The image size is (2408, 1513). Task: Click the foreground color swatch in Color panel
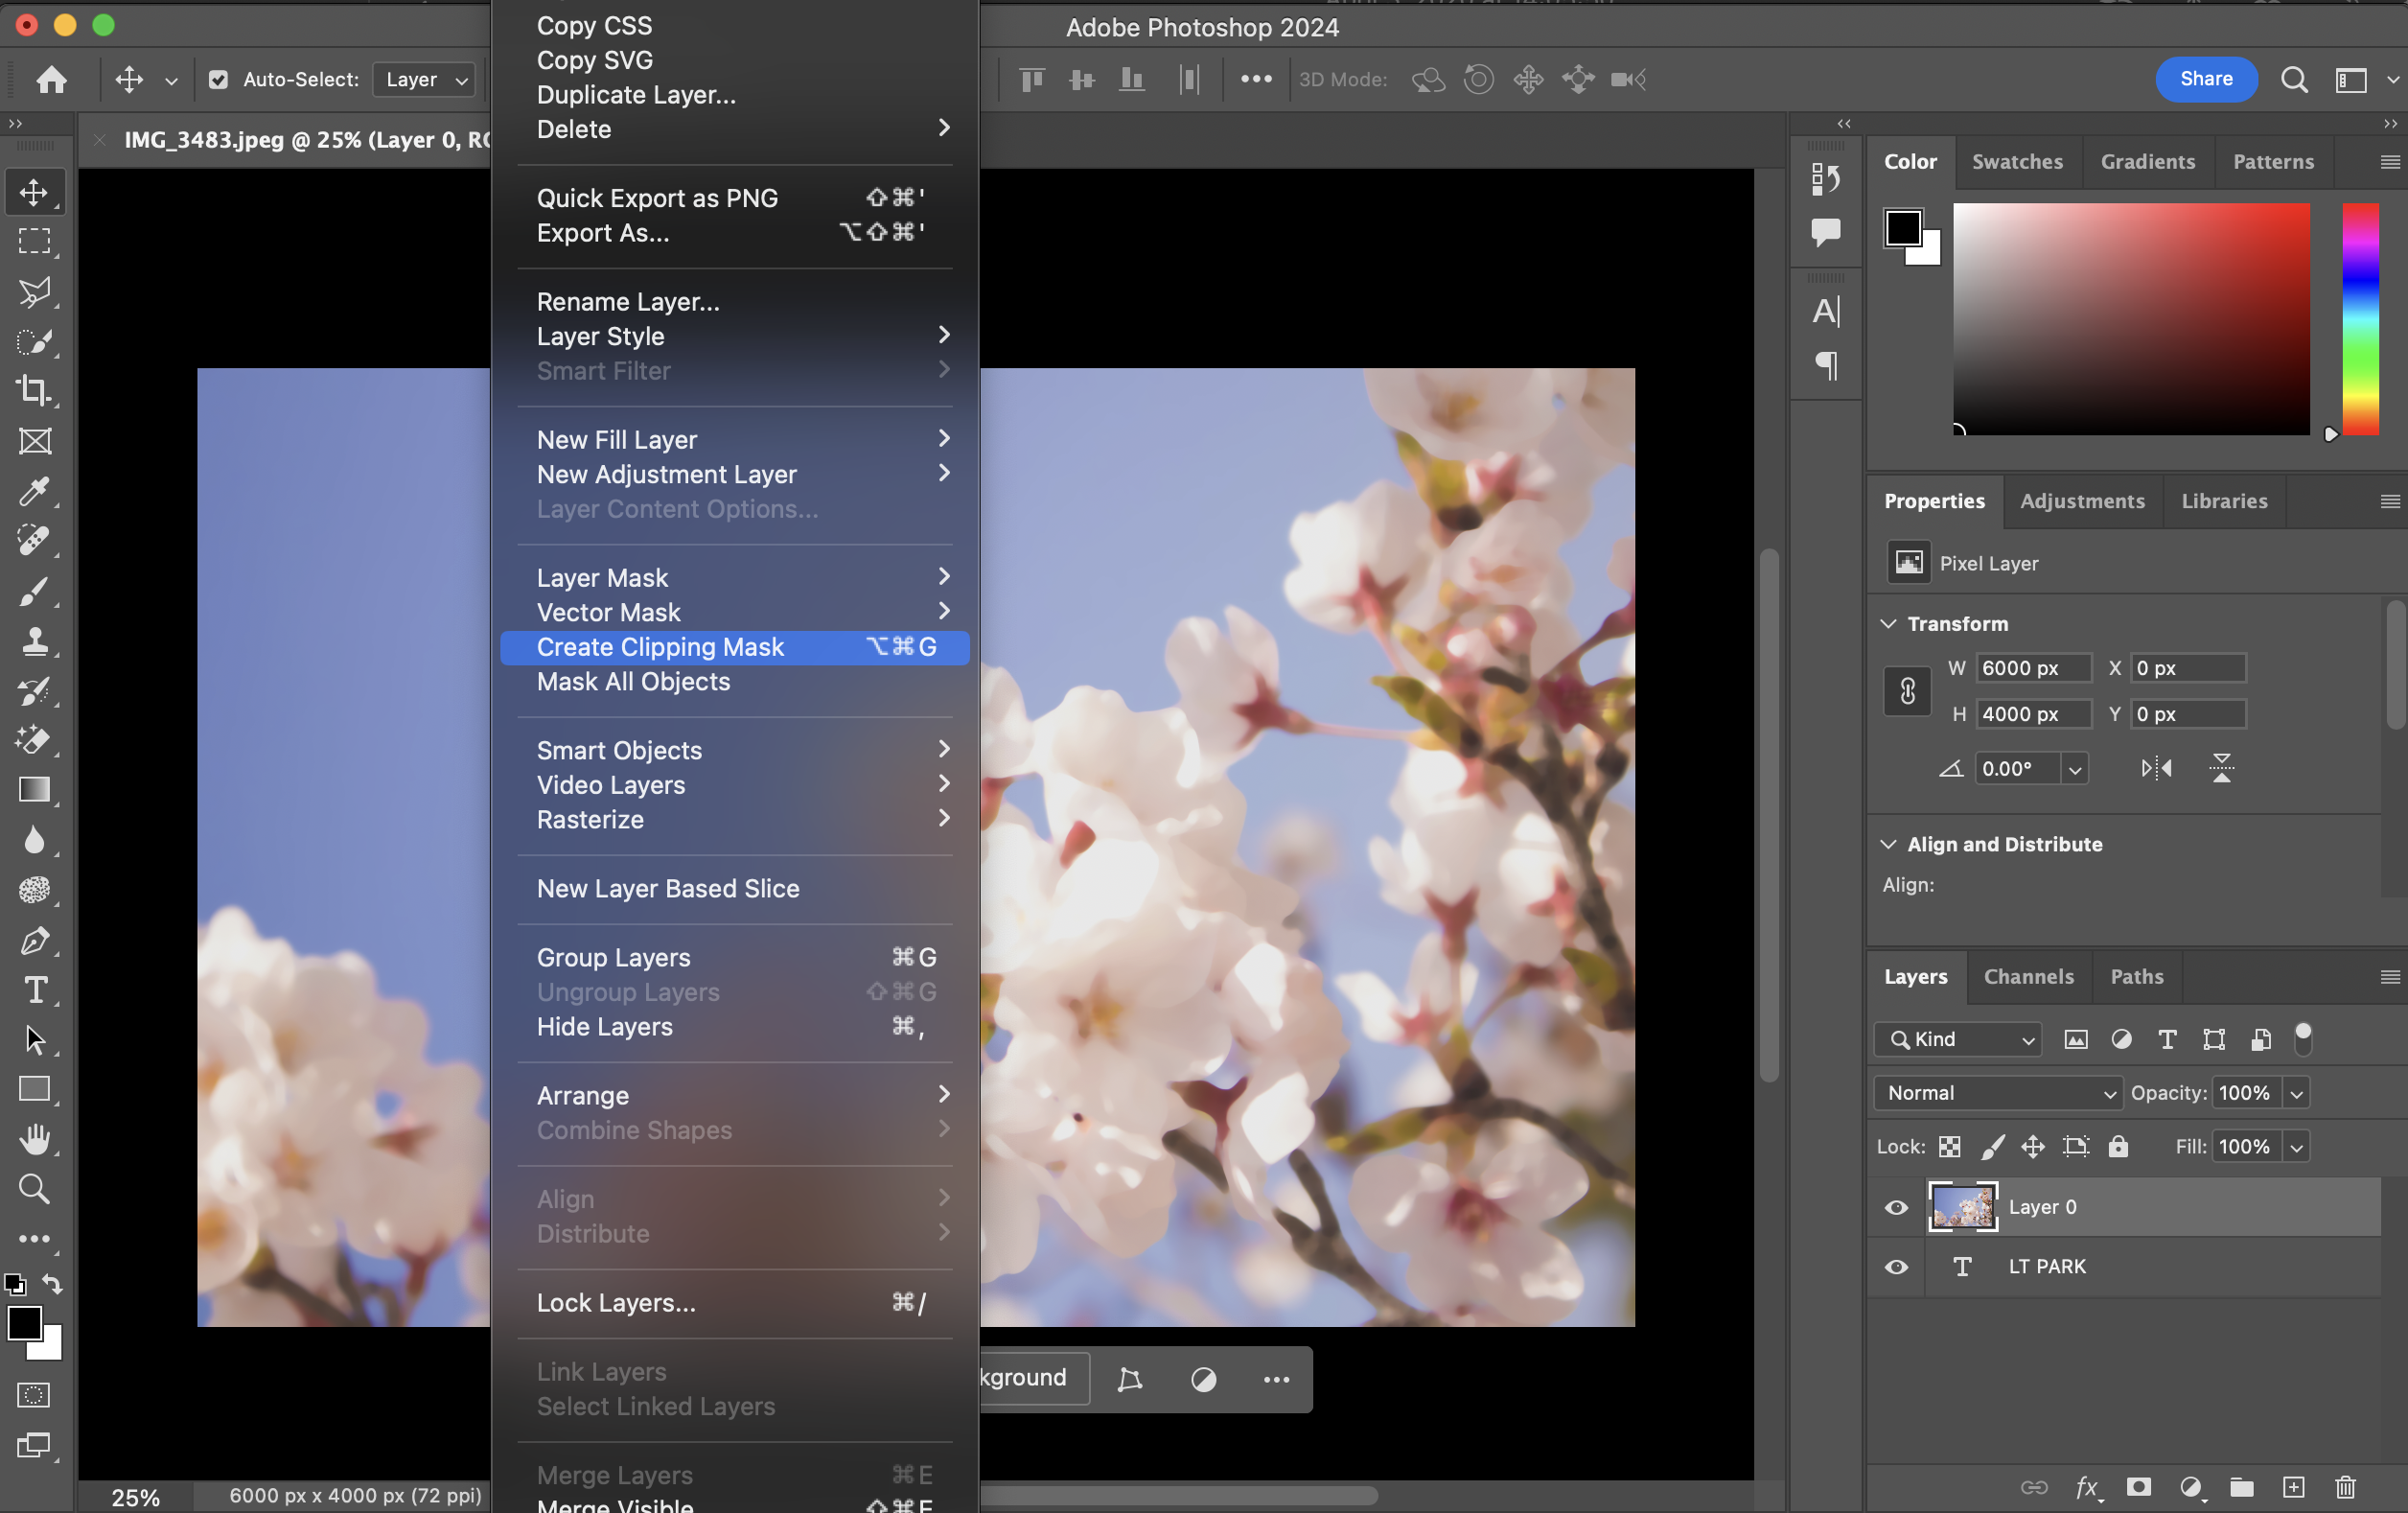pyautogui.click(x=1902, y=228)
